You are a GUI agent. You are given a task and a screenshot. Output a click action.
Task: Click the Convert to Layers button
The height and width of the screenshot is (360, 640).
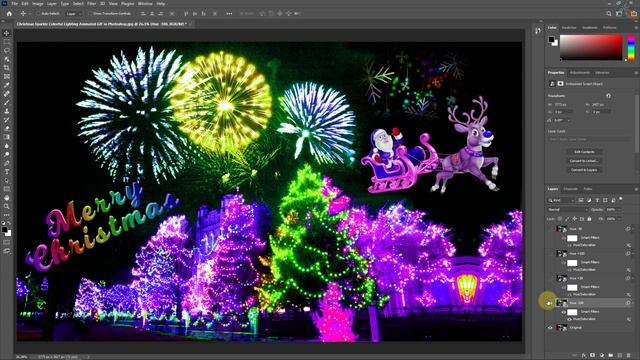pyautogui.click(x=584, y=170)
